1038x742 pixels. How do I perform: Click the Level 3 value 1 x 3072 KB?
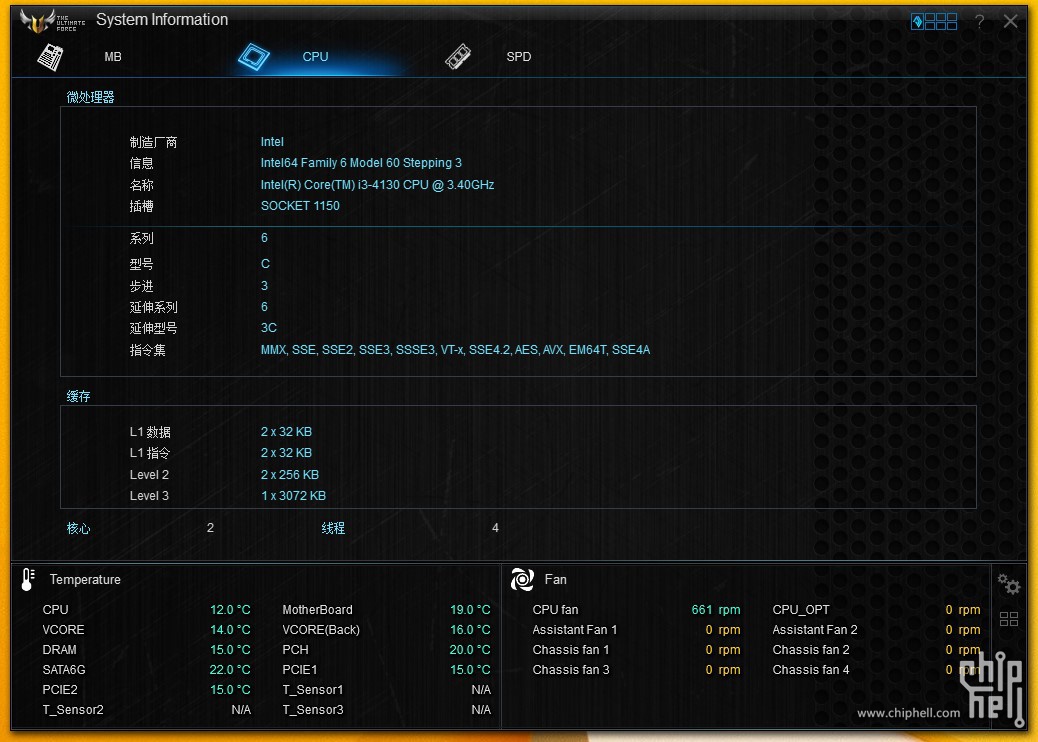tap(293, 496)
